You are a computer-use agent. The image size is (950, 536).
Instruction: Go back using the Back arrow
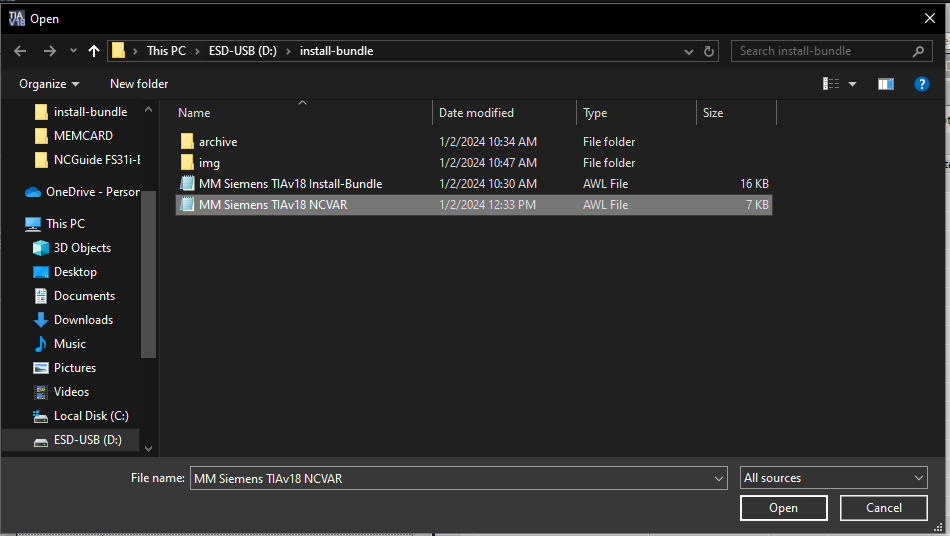pyautogui.click(x=20, y=51)
